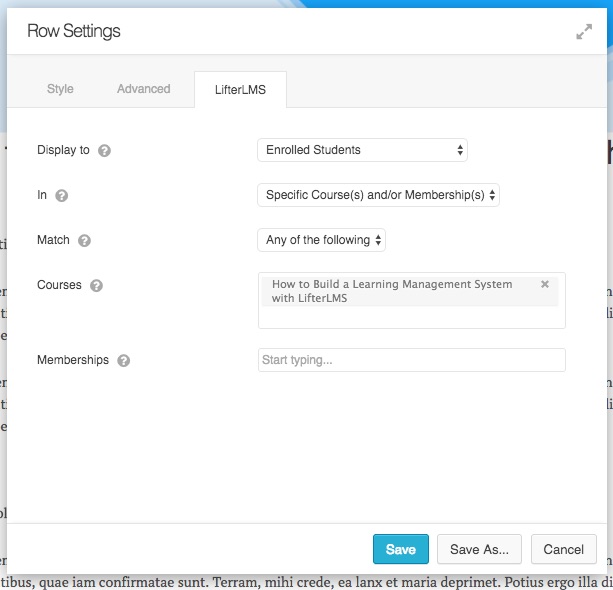The height and width of the screenshot is (590, 613).
Task: Focus the Memberships Start typing field
Action: coord(412,360)
